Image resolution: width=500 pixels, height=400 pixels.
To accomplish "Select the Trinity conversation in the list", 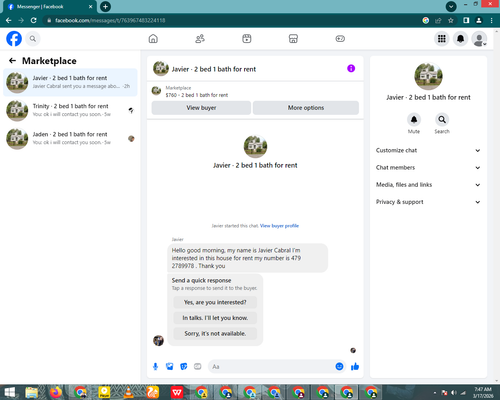I will 70,110.
